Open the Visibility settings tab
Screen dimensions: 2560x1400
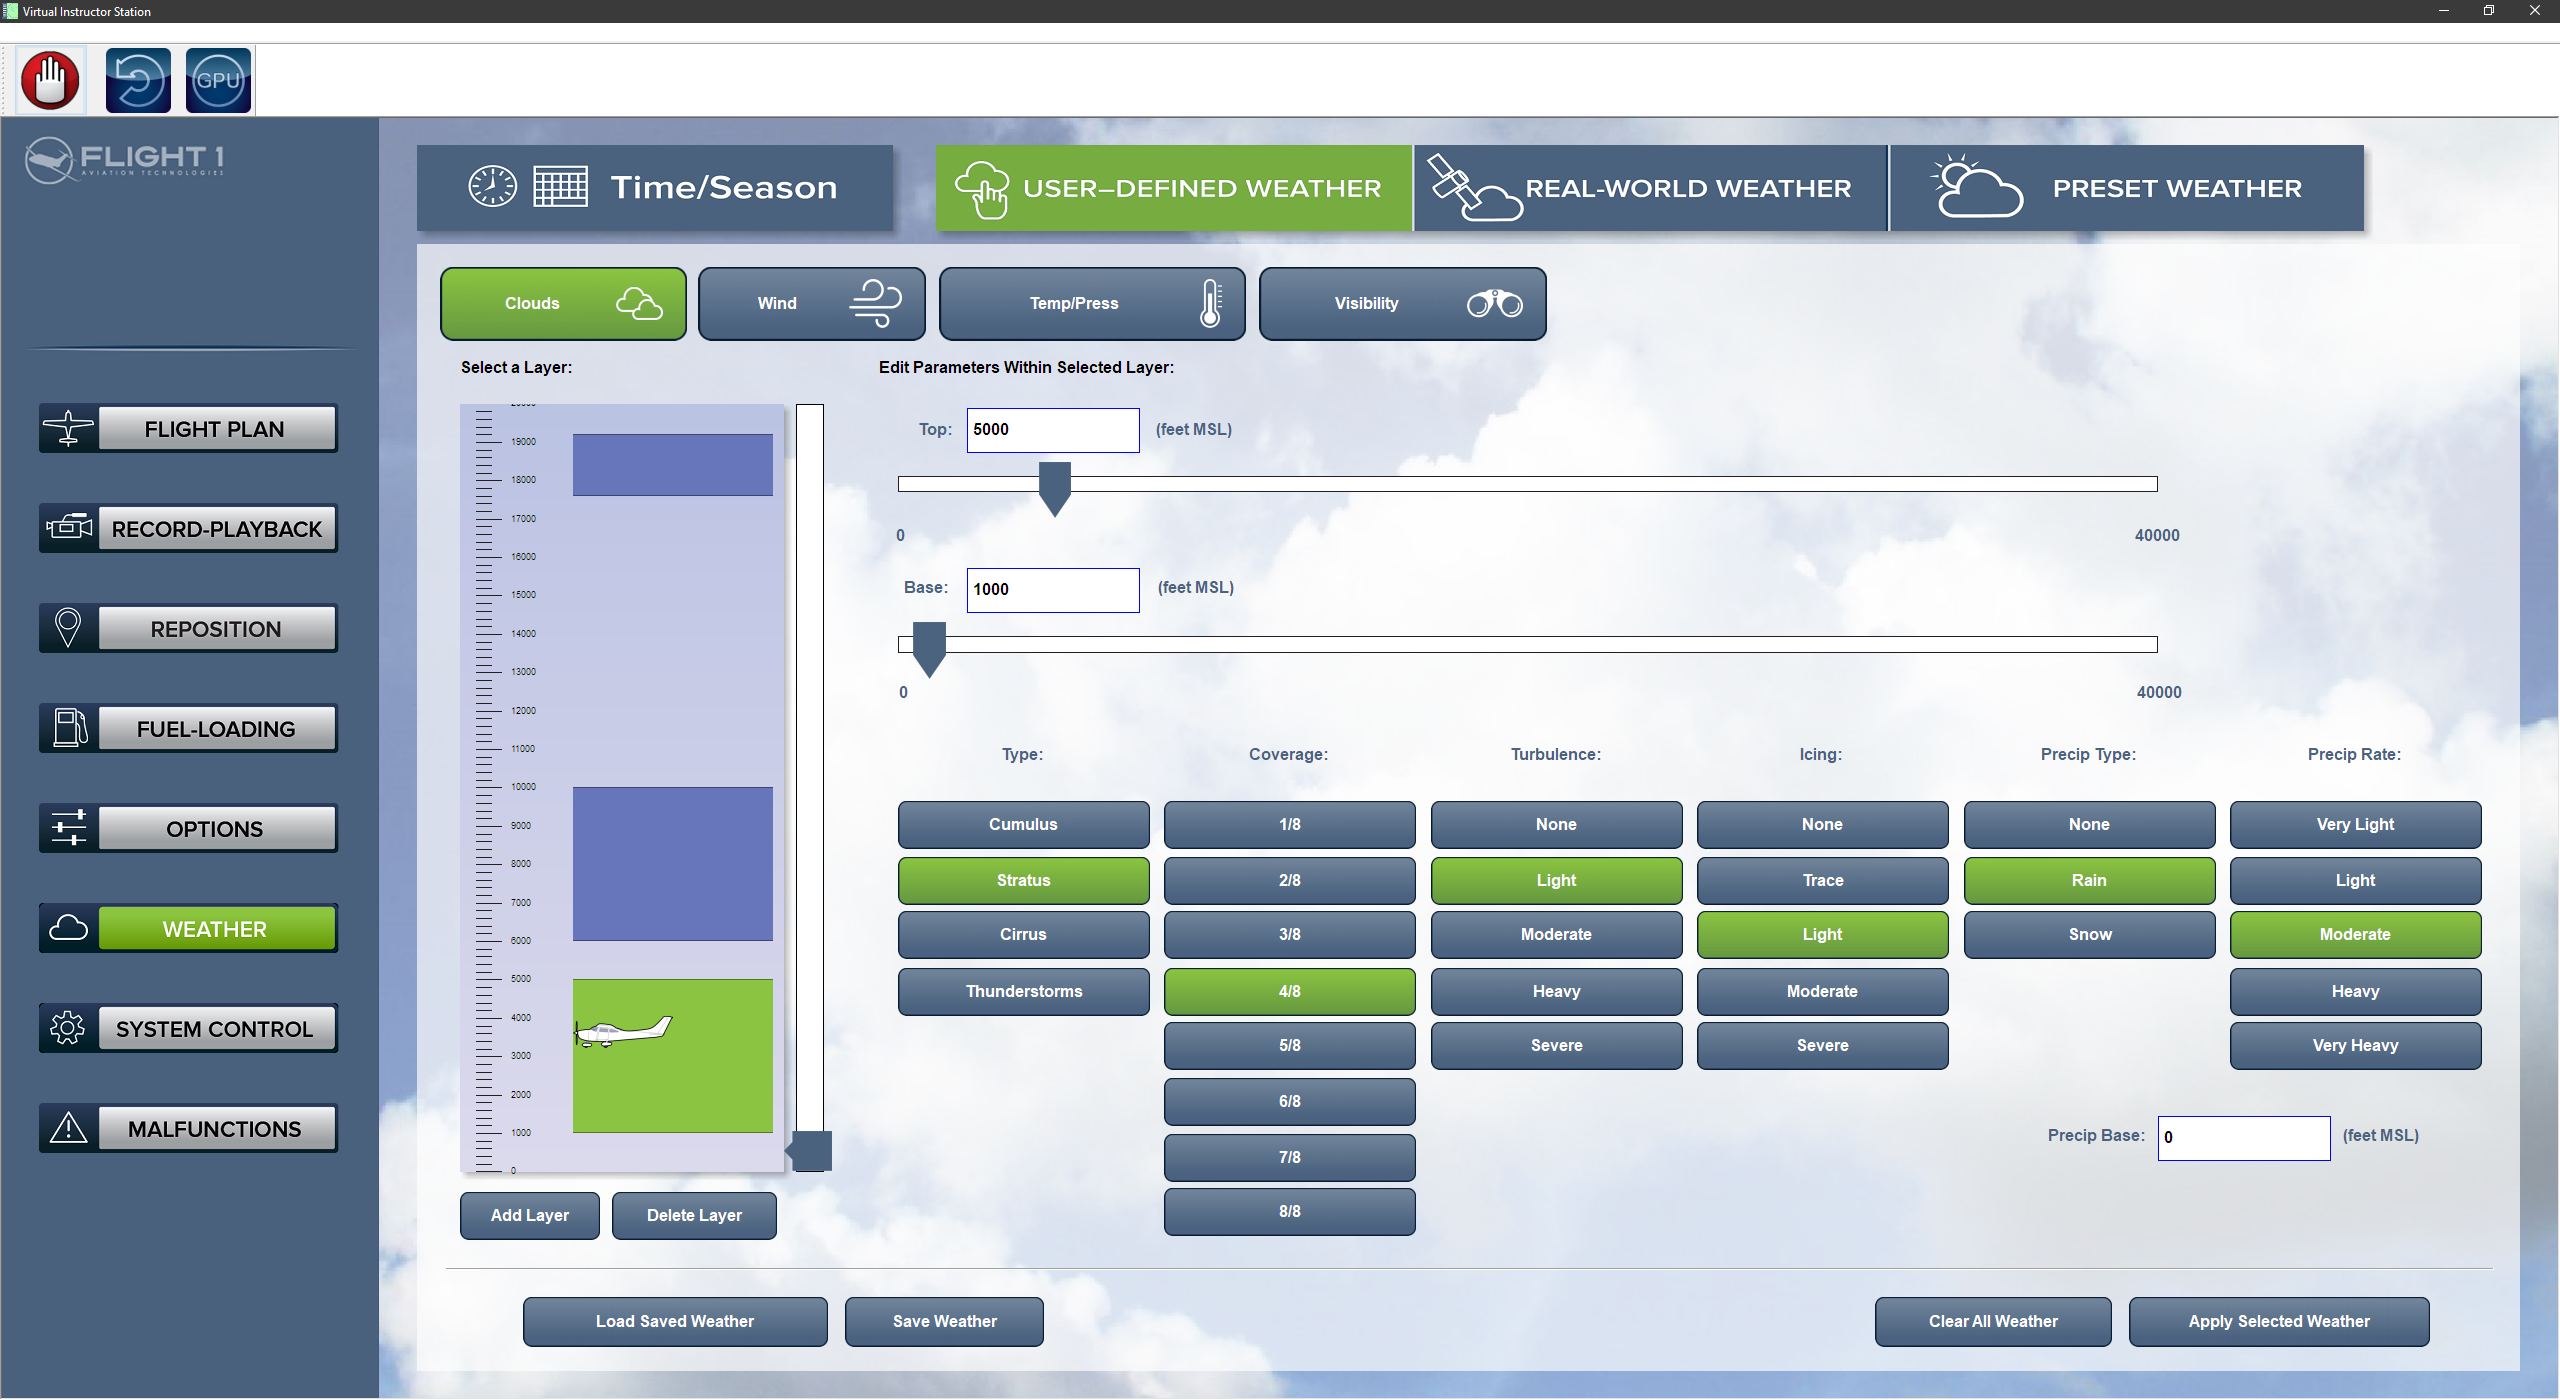click(1402, 303)
